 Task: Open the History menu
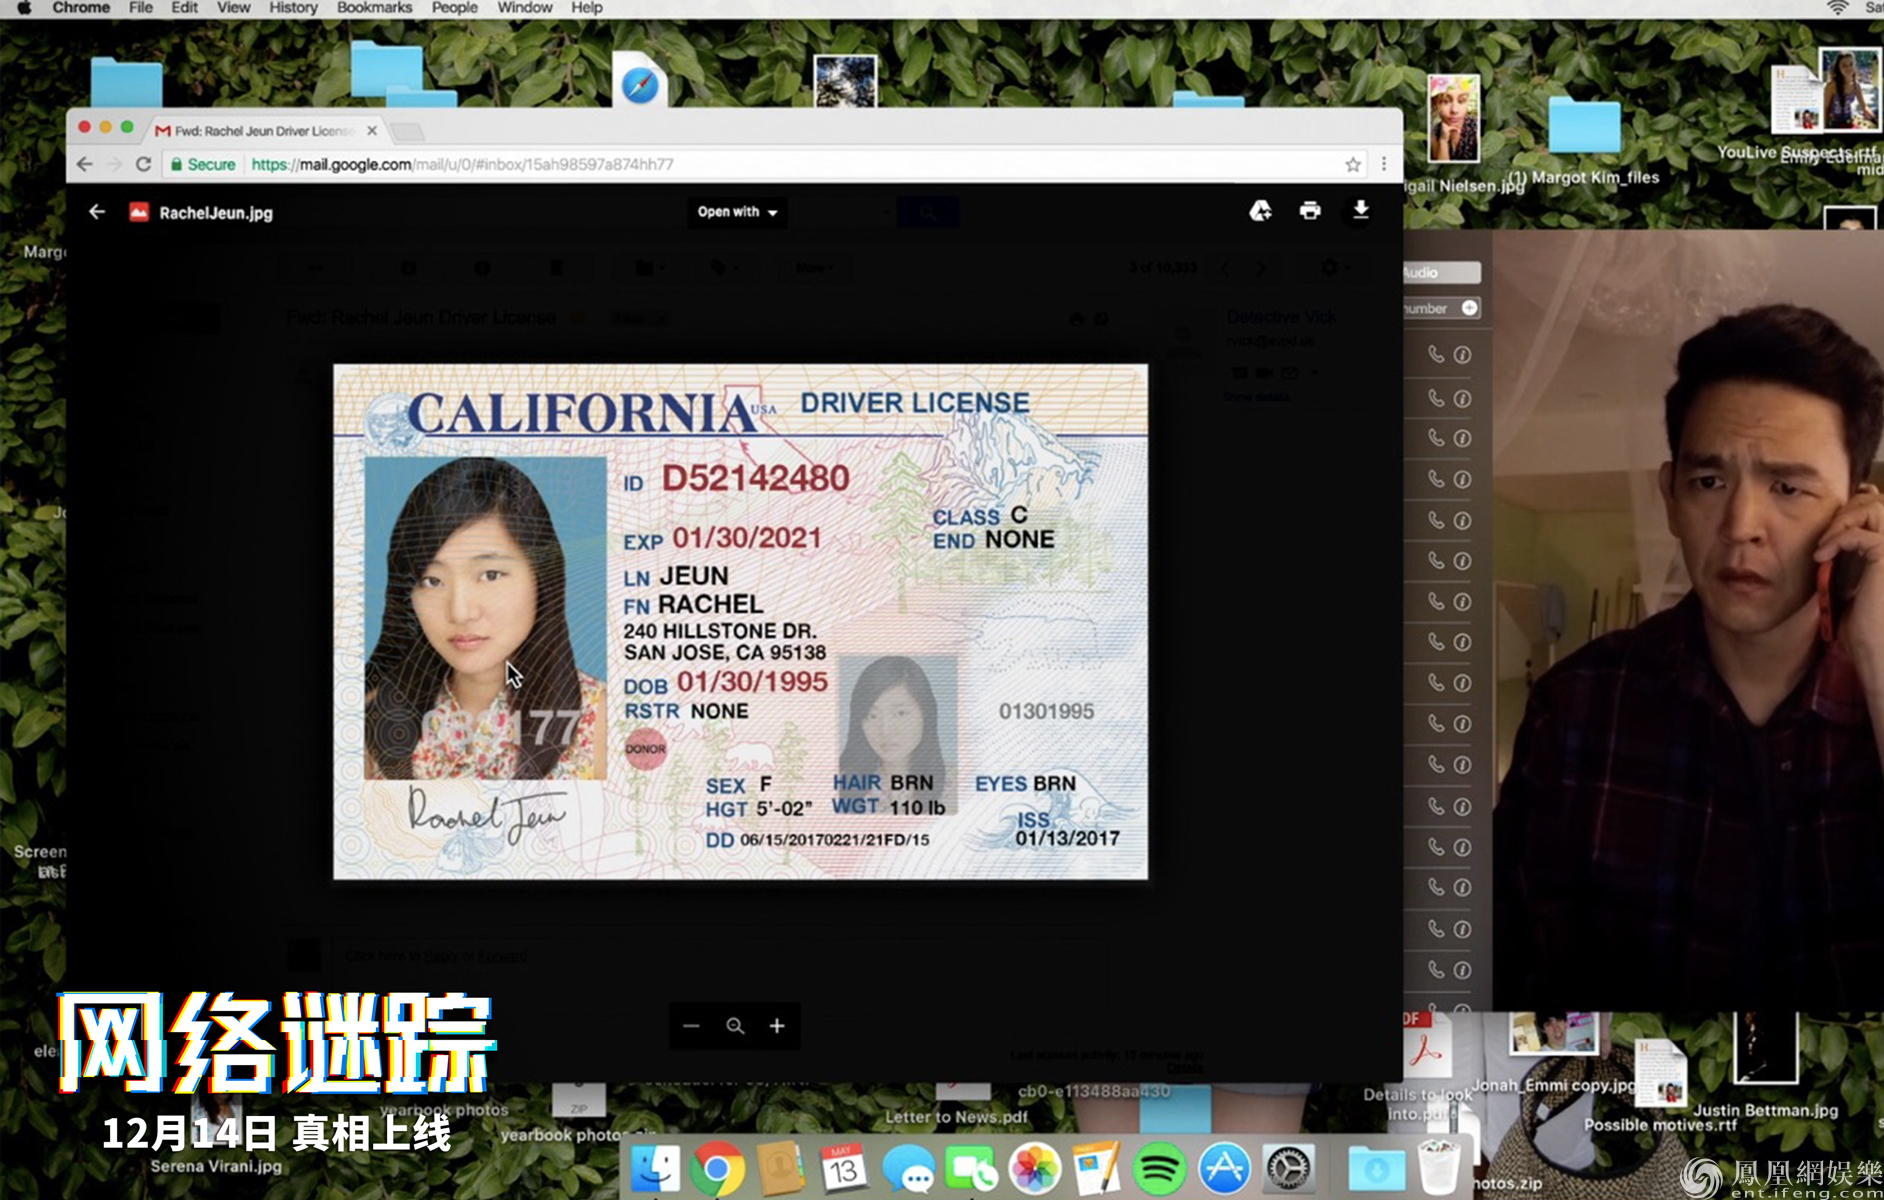pos(293,8)
